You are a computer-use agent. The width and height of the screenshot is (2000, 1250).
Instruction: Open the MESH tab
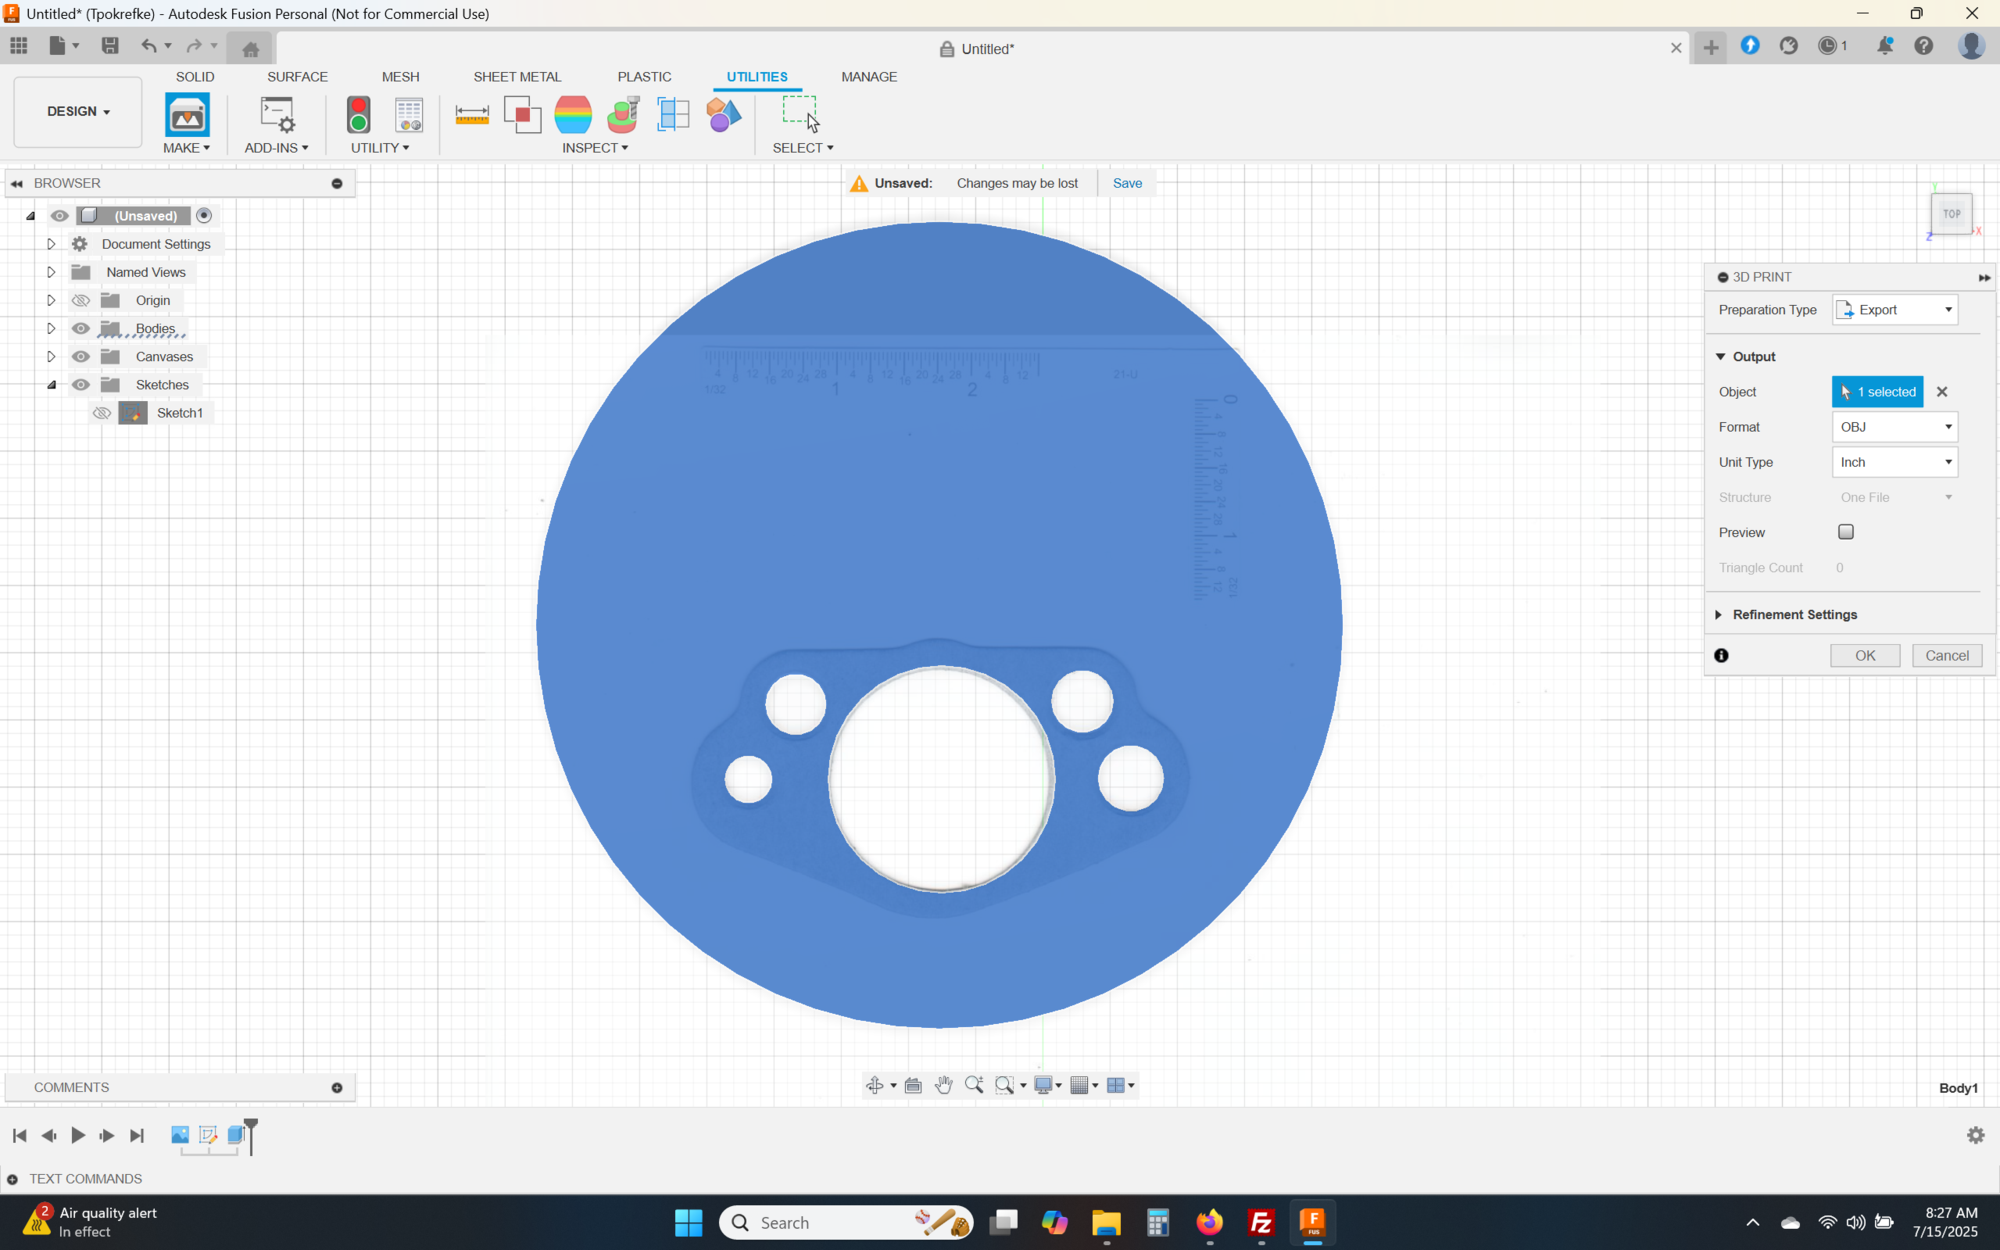pos(400,77)
